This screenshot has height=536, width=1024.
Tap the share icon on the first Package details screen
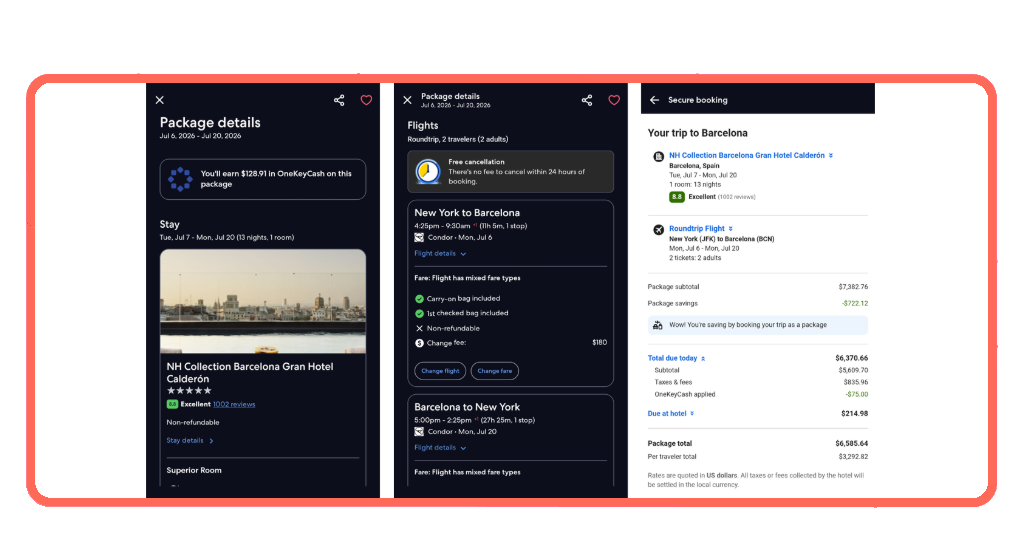(339, 100)
